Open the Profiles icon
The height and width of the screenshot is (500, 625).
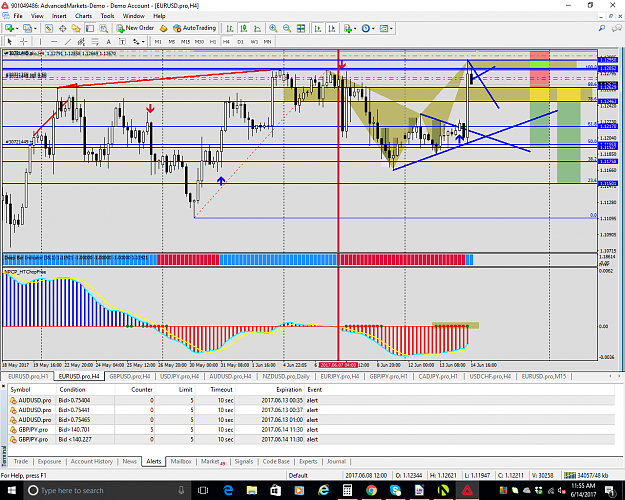click(x=27, y=28)
